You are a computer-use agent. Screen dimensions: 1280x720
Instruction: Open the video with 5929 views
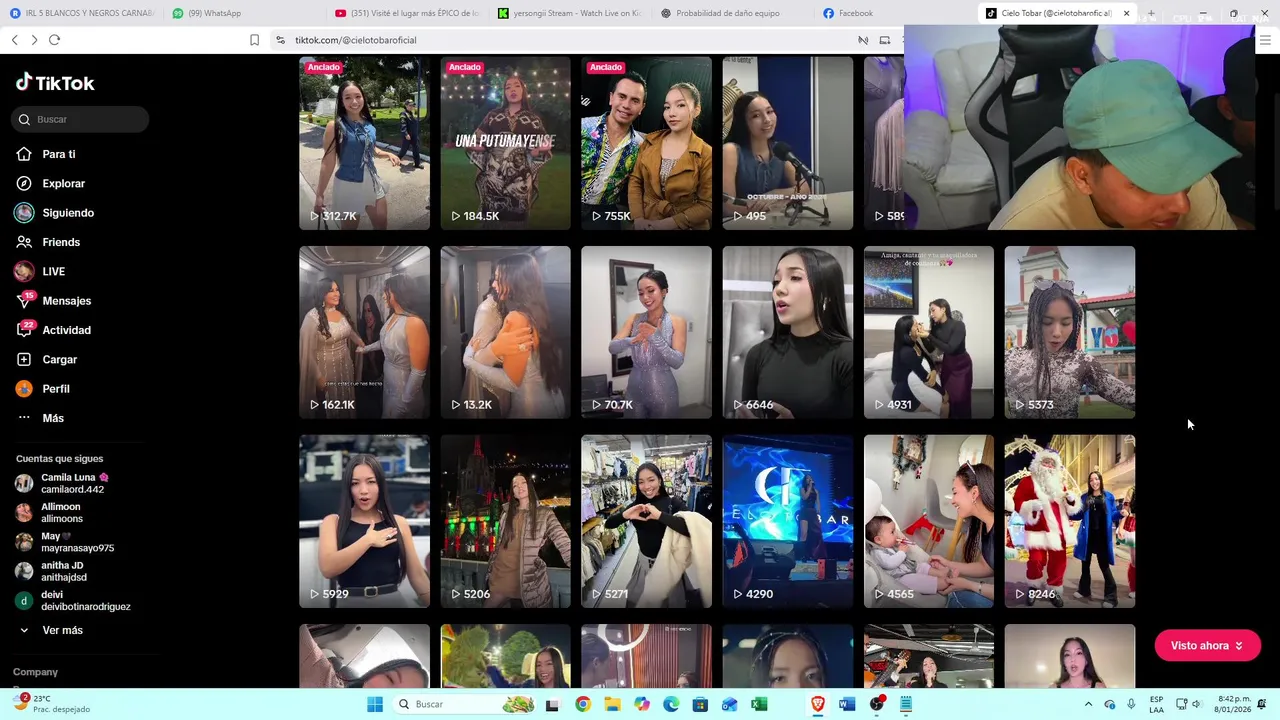(364, 521)
